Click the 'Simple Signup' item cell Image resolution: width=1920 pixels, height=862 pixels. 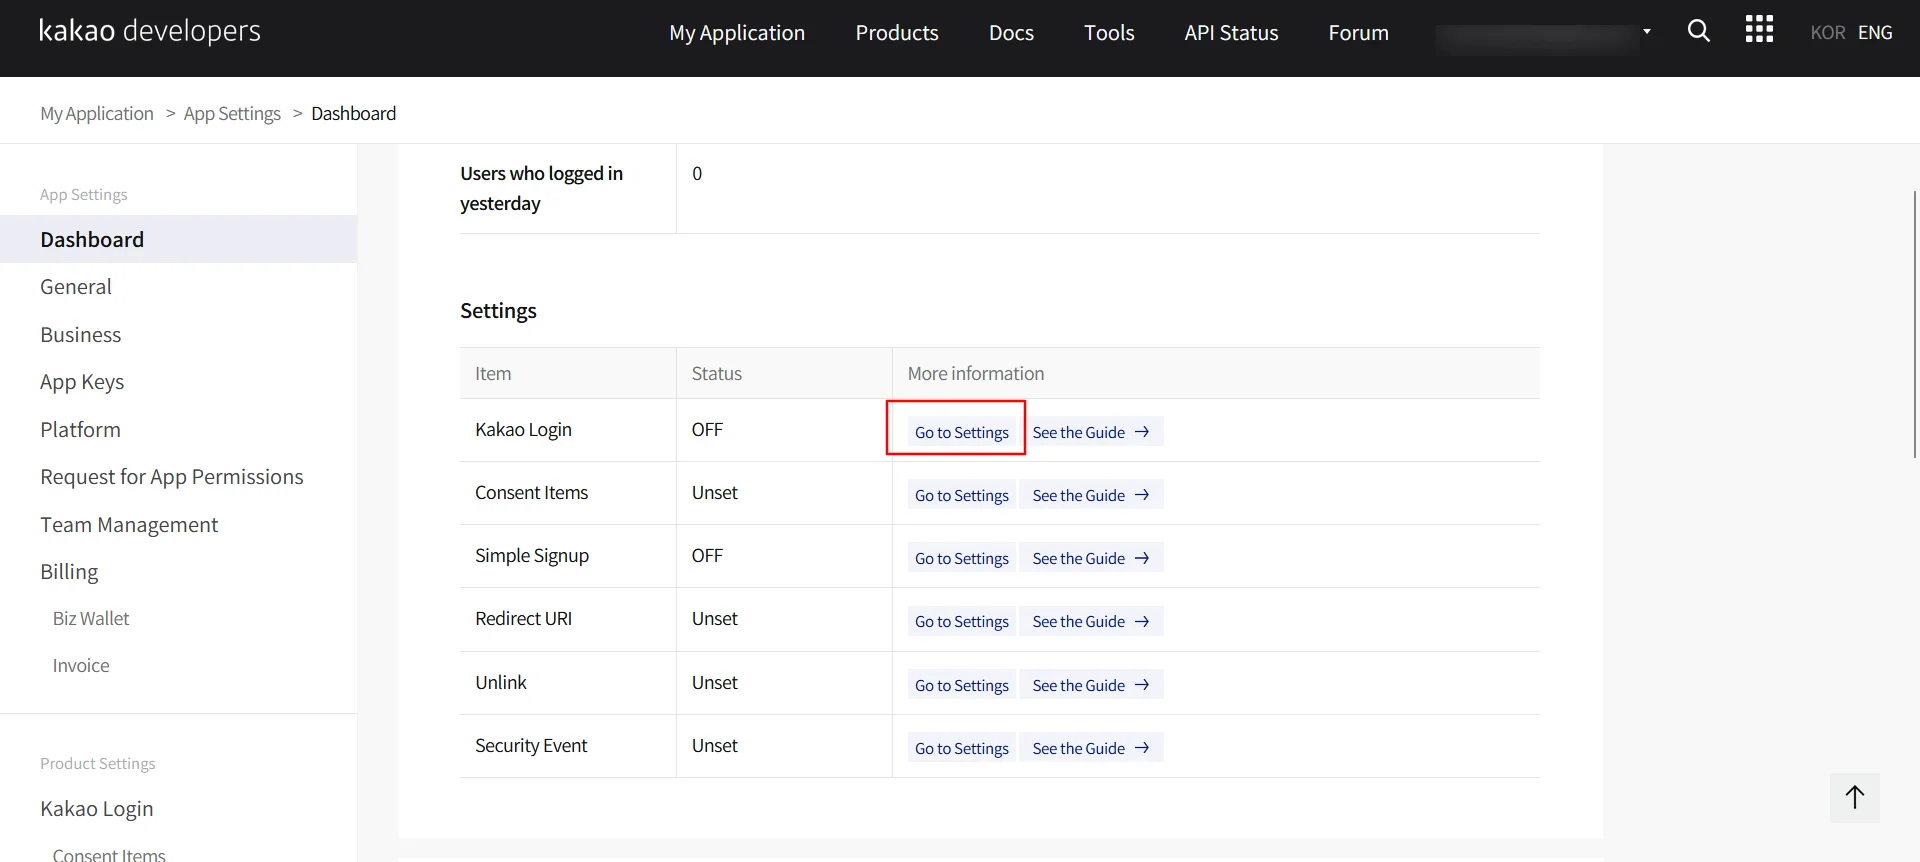[x=568, y=556]
